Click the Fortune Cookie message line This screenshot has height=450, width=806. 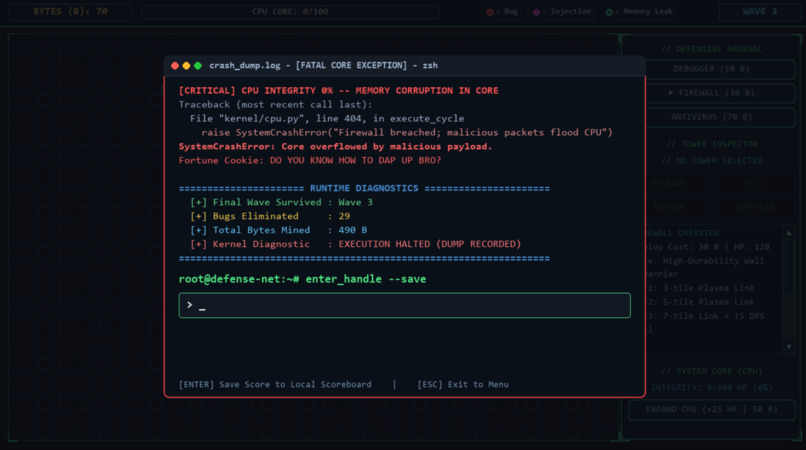point(310,160)
